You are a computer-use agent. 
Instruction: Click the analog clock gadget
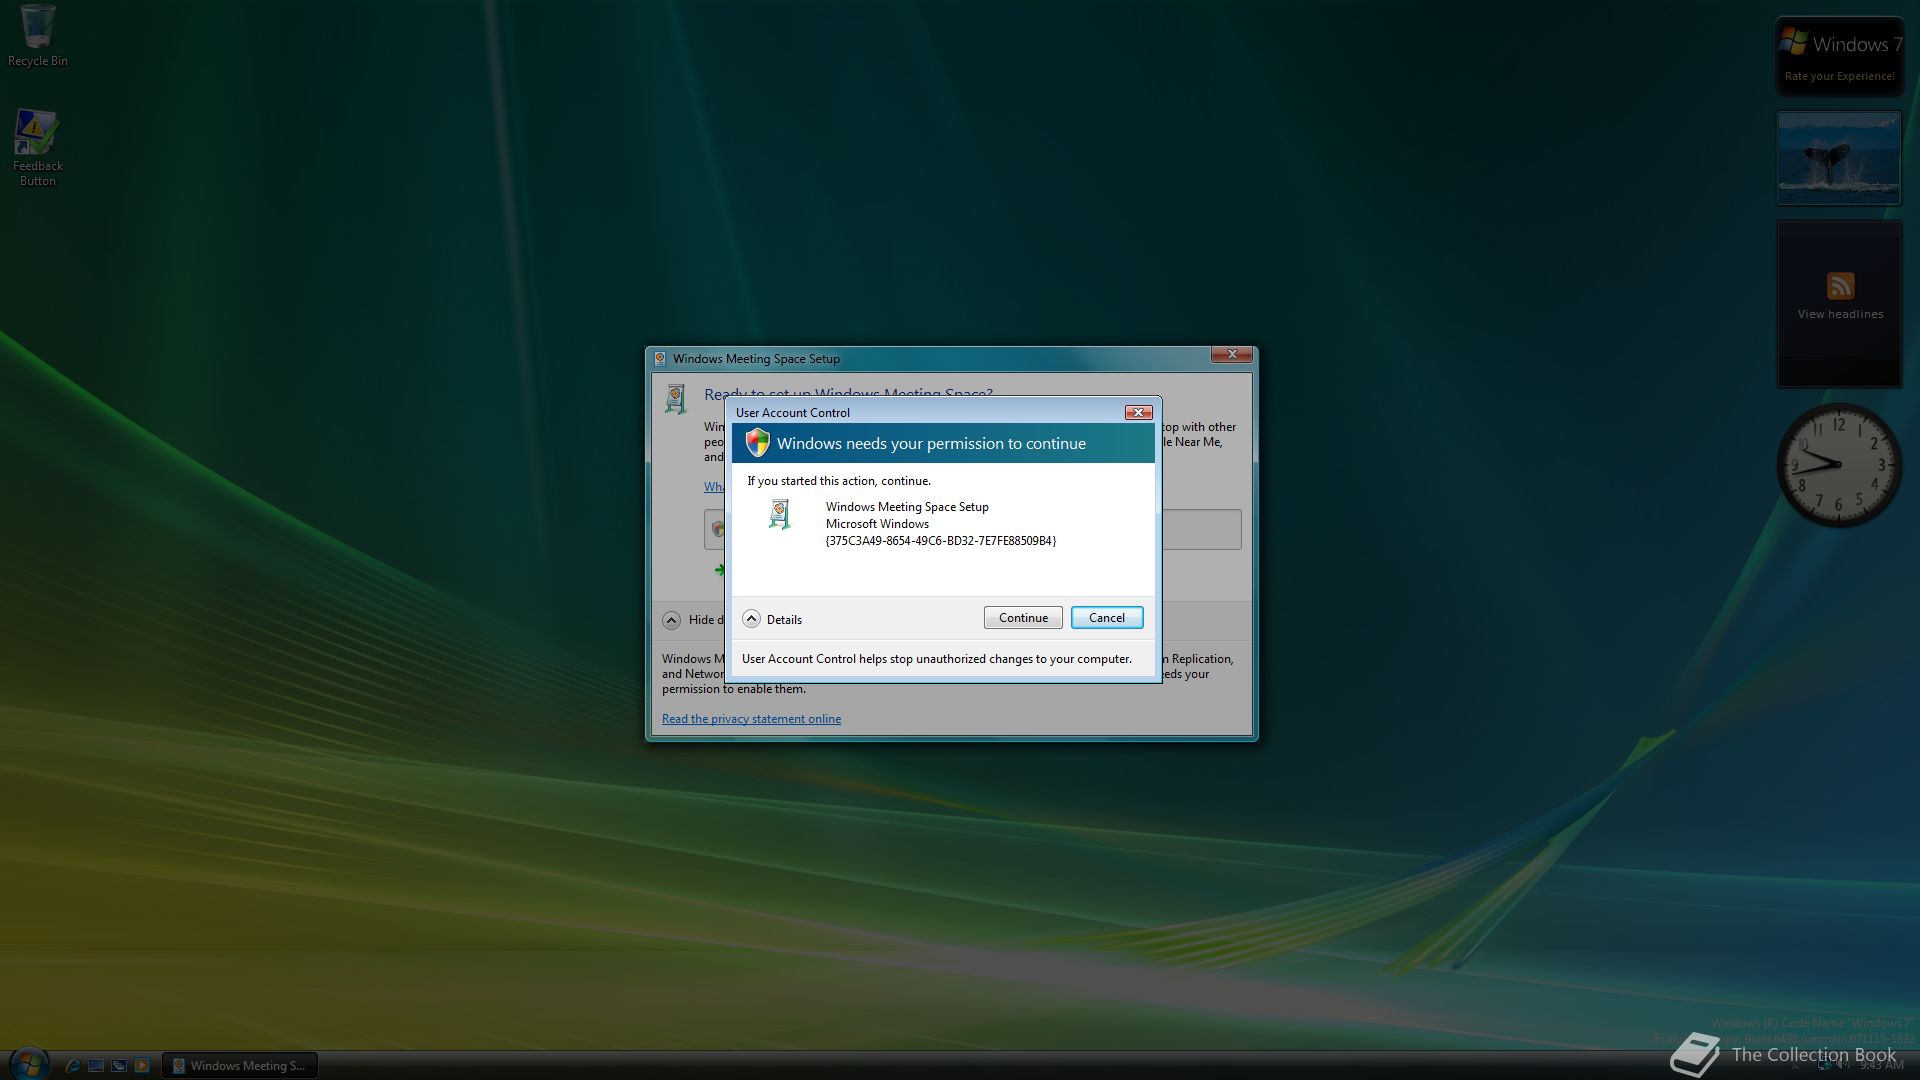tap(1838, 465)
